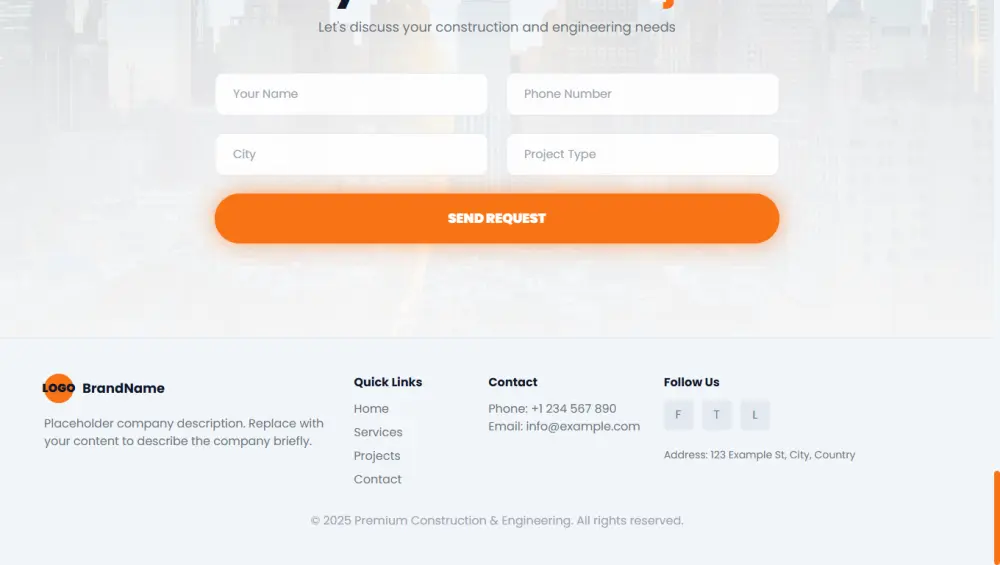Open the Facebook "F" social icon
Image resolution: width=1000 pixels, height=565 pixels.
coord(678,415)
